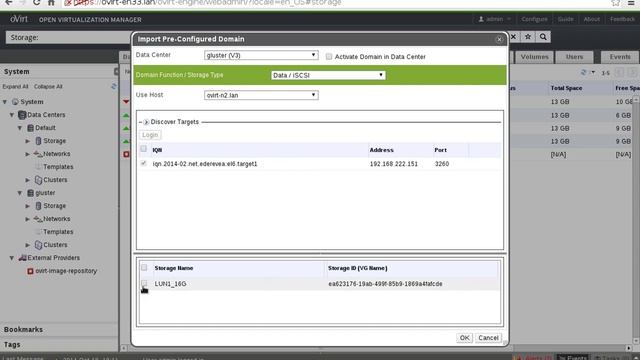Image resolution: width=640 pixels, height=360 pixels.
Task: Open the About menu item
Action: click(x=591, y=19)
